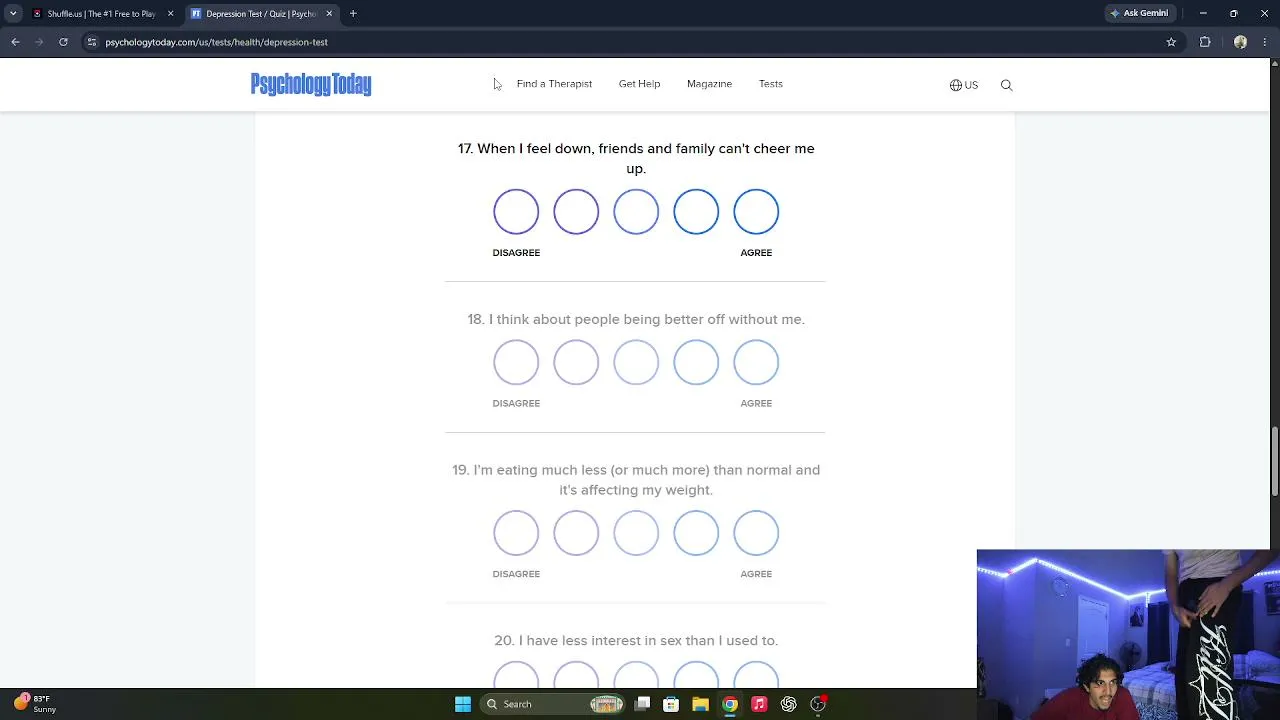This screenshot has width=1280, height=720.
Task: Choose the second circle for question 19
Action: [576, 533]
